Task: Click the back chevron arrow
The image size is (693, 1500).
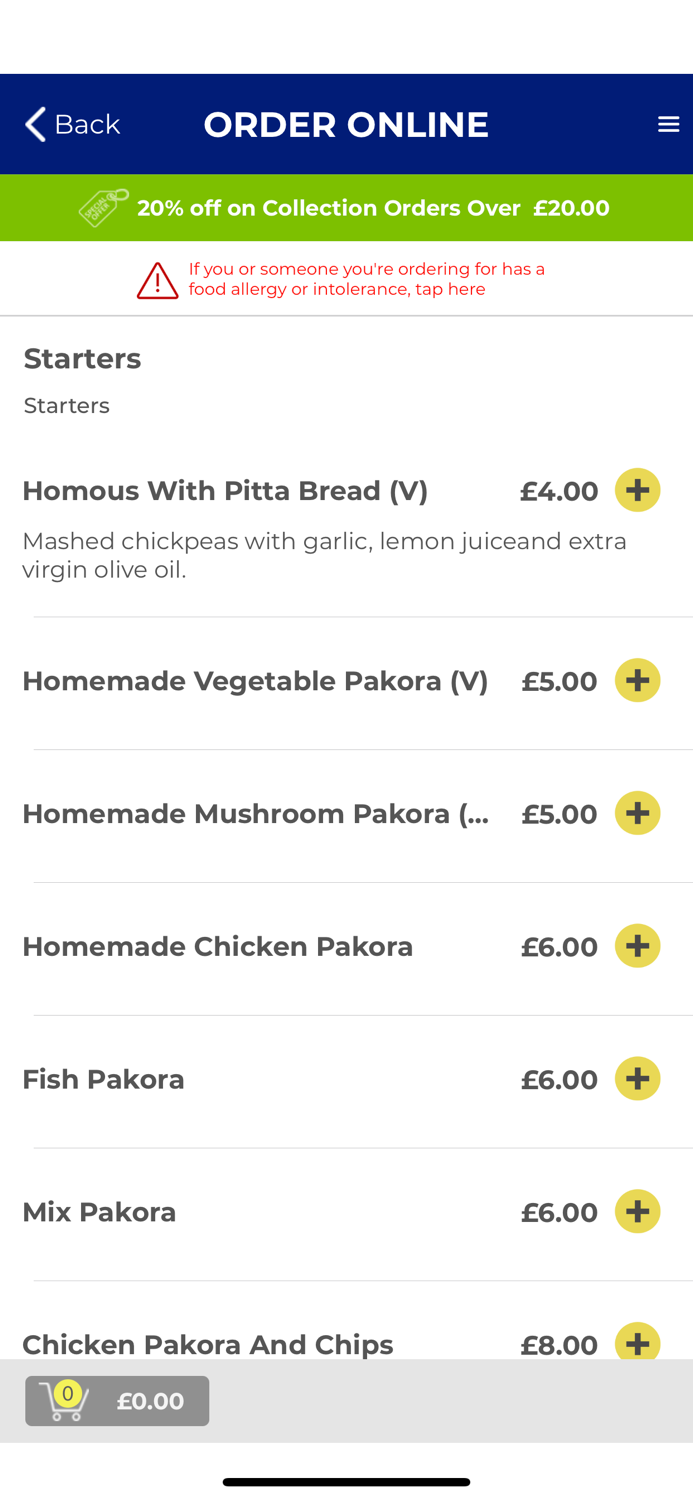Action: [x=33, y=123]
